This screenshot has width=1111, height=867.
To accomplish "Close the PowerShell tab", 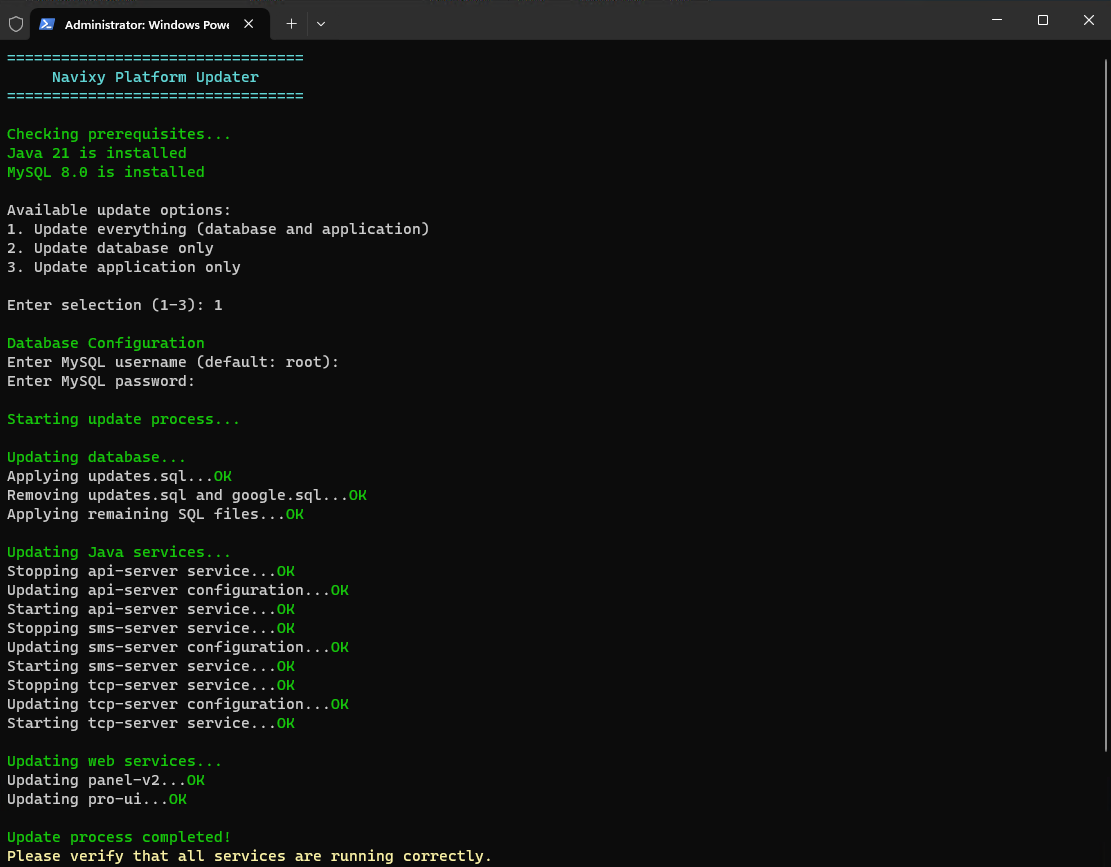I will (249, 23).
